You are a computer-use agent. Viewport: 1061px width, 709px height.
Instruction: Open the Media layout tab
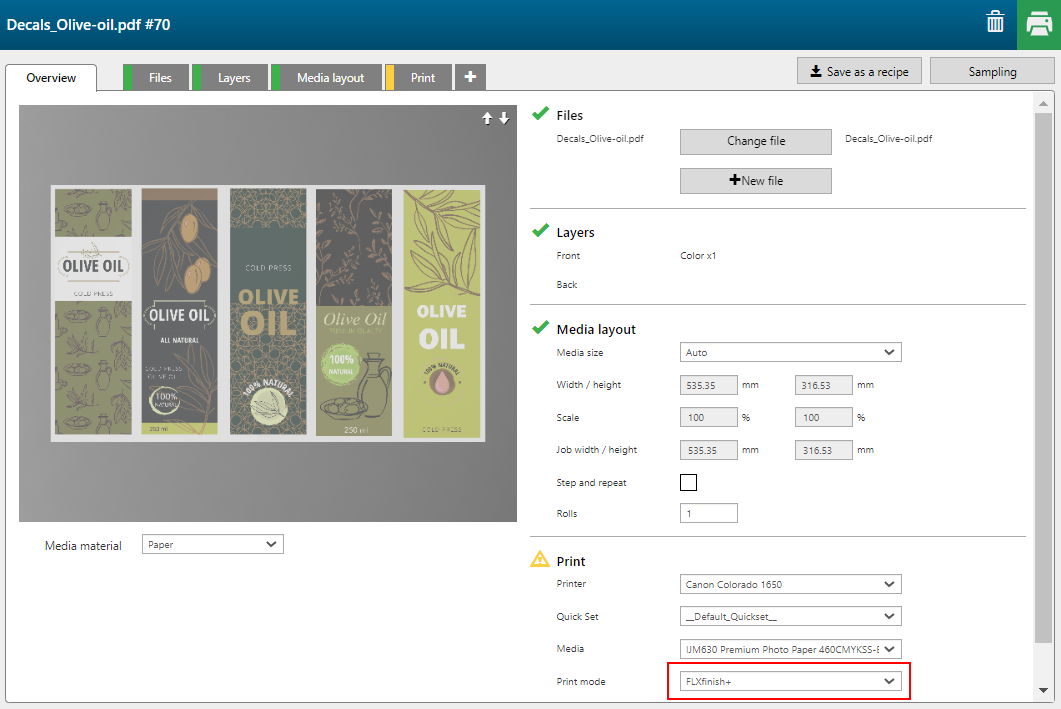pyautogui.click(x=330, y=78)
